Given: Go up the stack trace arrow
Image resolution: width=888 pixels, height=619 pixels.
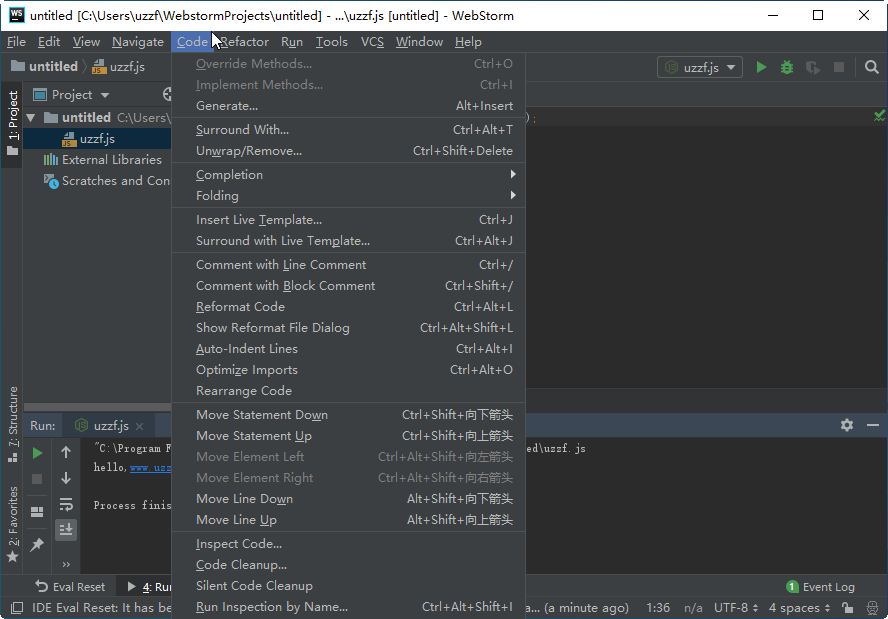Looking at the screenshot, I should 66,452.
